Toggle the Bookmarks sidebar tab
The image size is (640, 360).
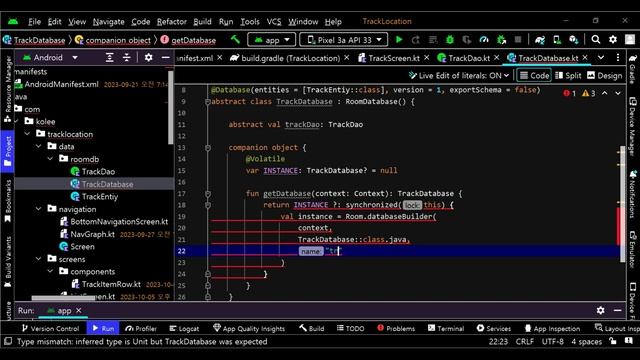coord(8,201)
